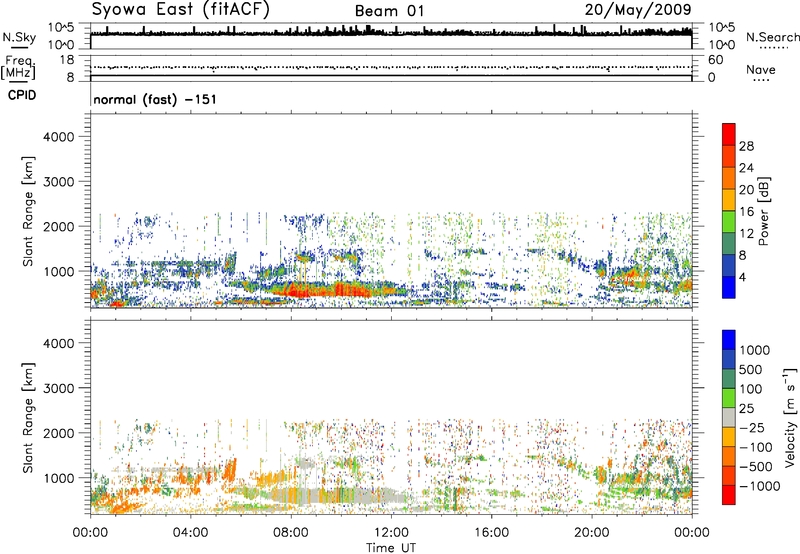Click the "2000" range tick on velocity panel
Image resolution: width=800 pixels, height=554 pixels.
click(58, 433)
